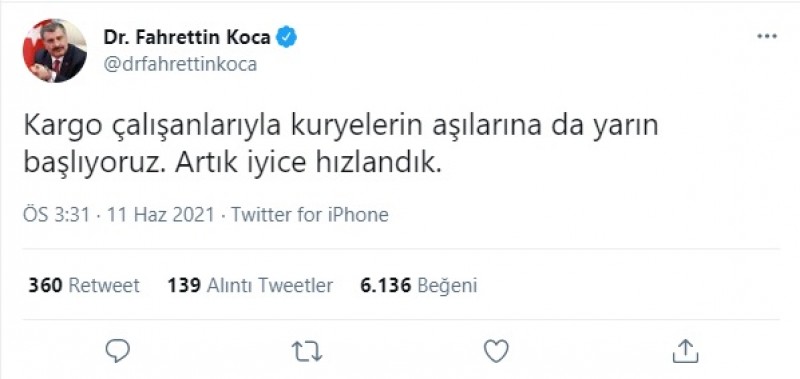Screen dimensions: 800x379
Task: View the 360 Retweet list
Action: [x=84, y=285]
